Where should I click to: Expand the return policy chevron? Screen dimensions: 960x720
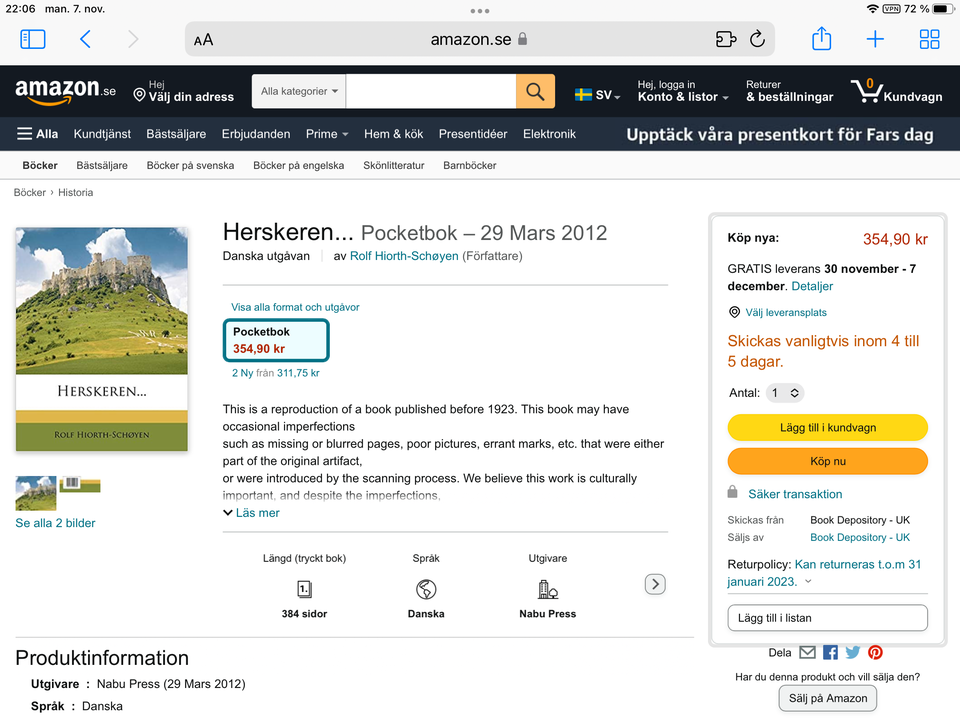pyautogui.click(x=808, y=581)
